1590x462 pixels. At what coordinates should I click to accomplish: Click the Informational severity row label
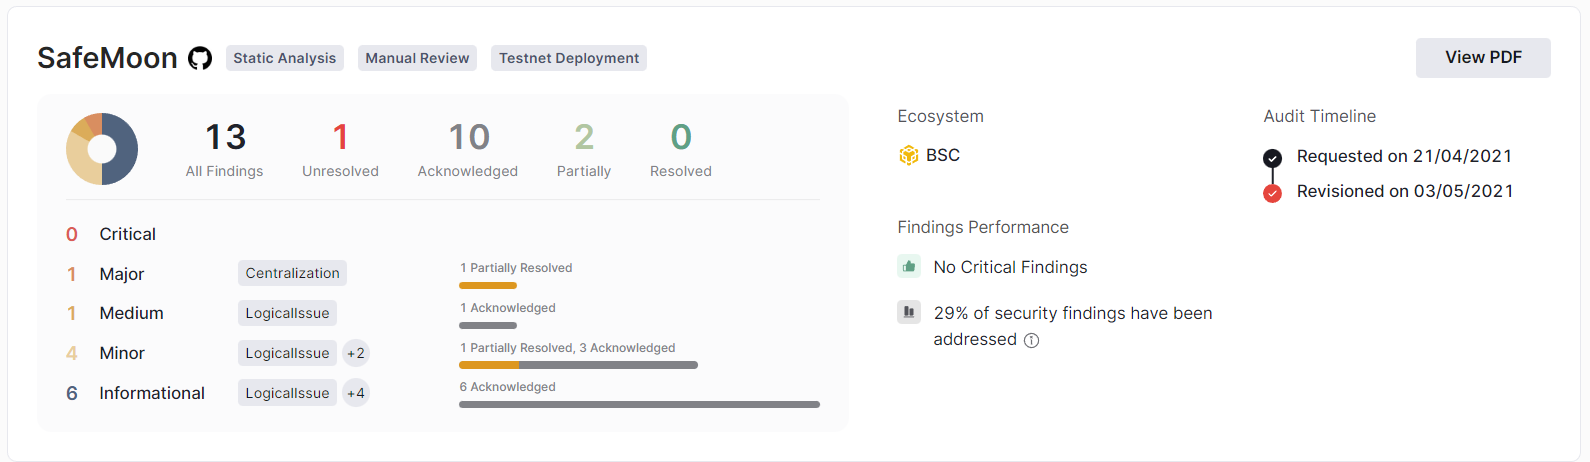pos(152,393)
